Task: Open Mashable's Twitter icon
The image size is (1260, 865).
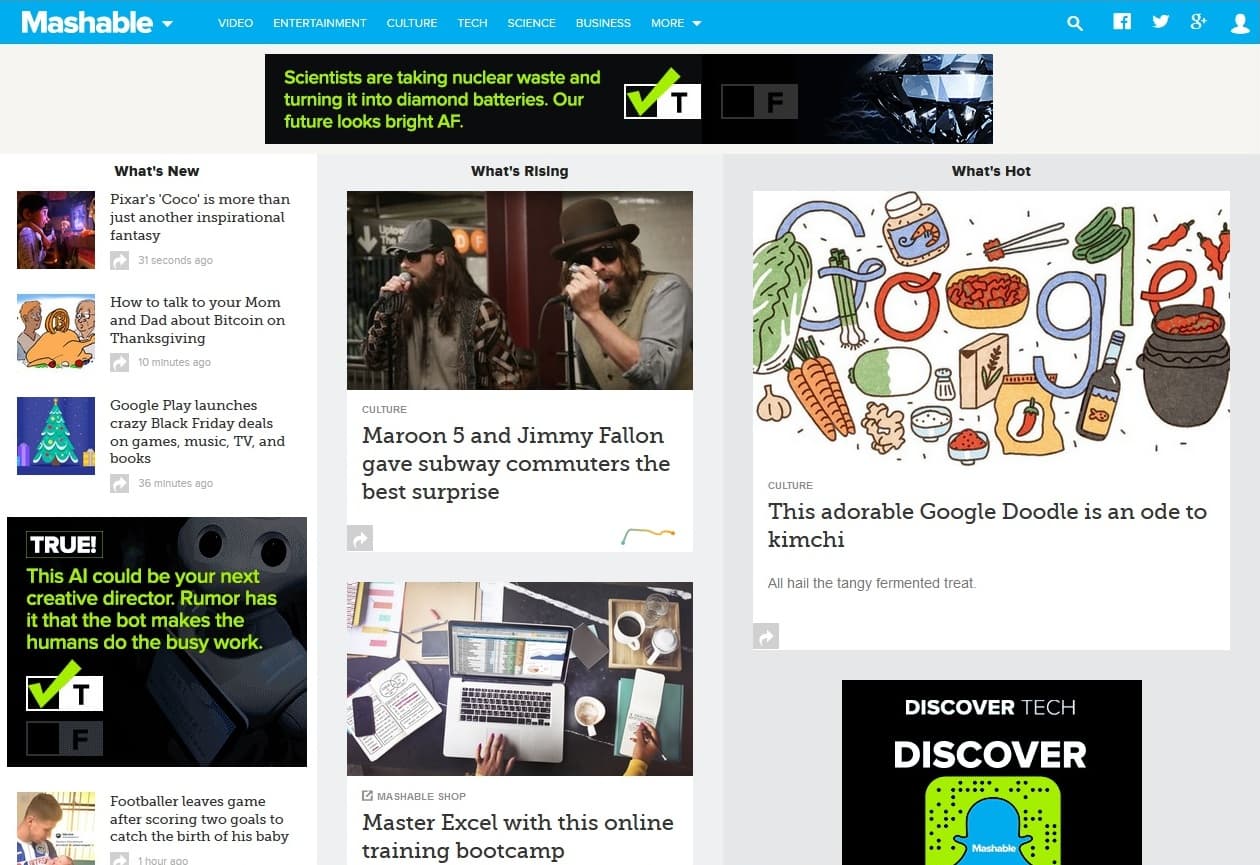Action: point(1160,22)
